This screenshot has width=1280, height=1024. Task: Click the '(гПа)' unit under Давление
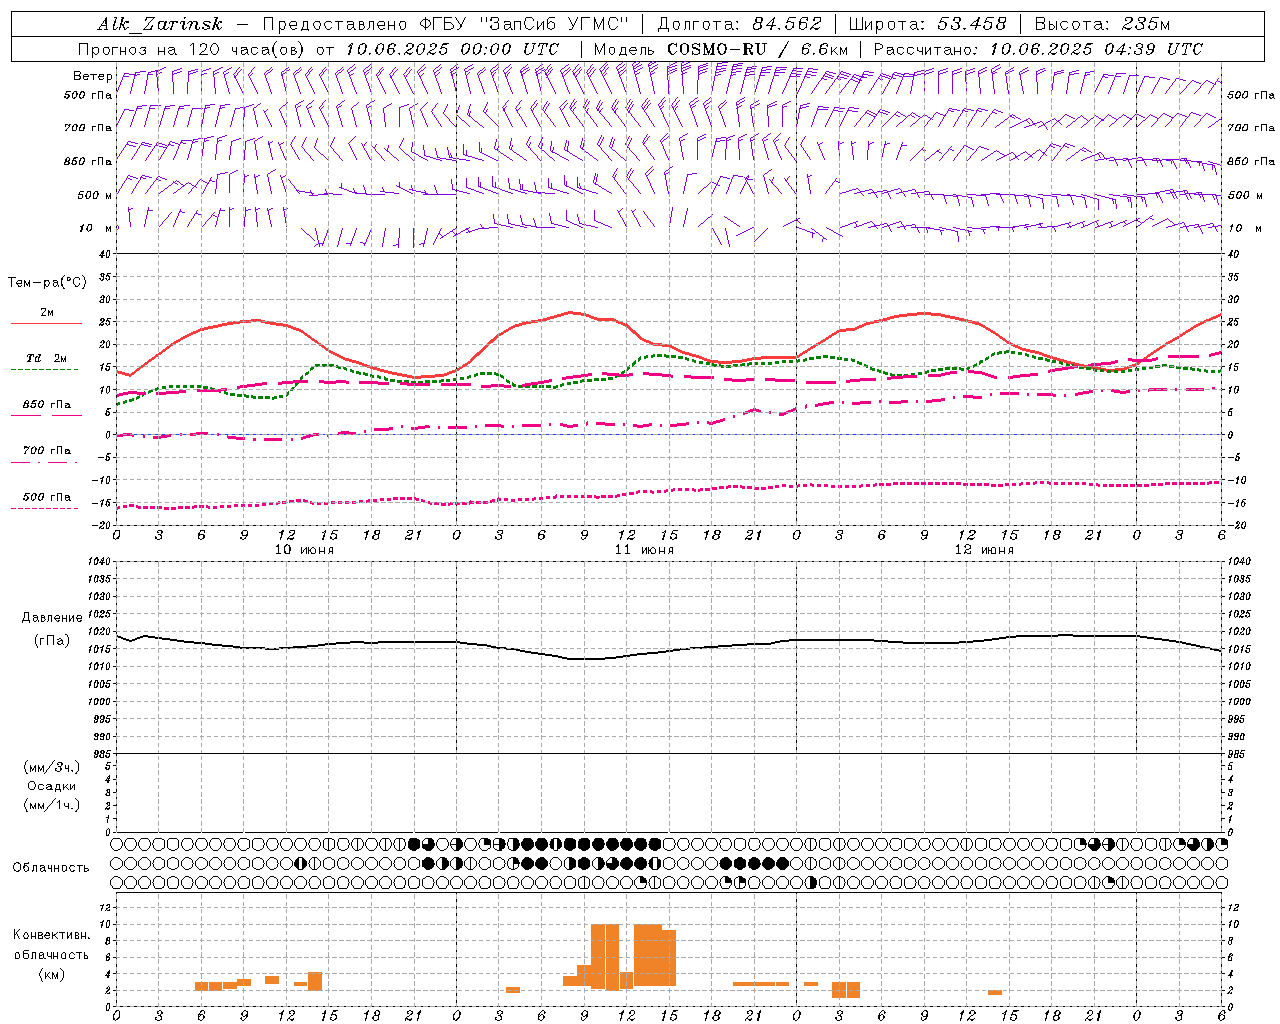tap(52, 641)
